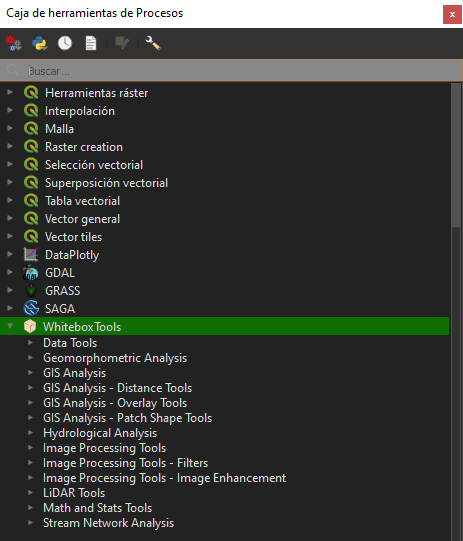Select LiDAR Tools label
This screenshot has width=463, height=541.
point(74,493)
